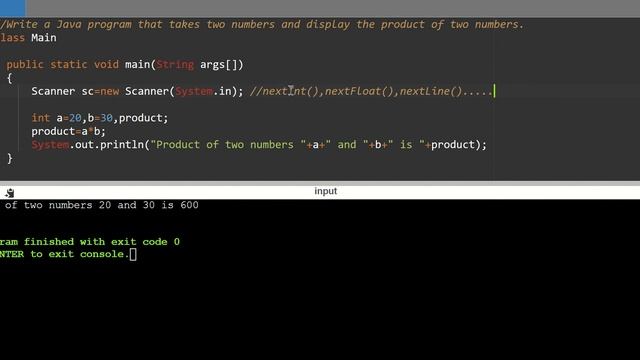Click the divider bar between editor and console
Image resolution: width=640 pixels, height=360 pixels.
click(x=320, y=183)
